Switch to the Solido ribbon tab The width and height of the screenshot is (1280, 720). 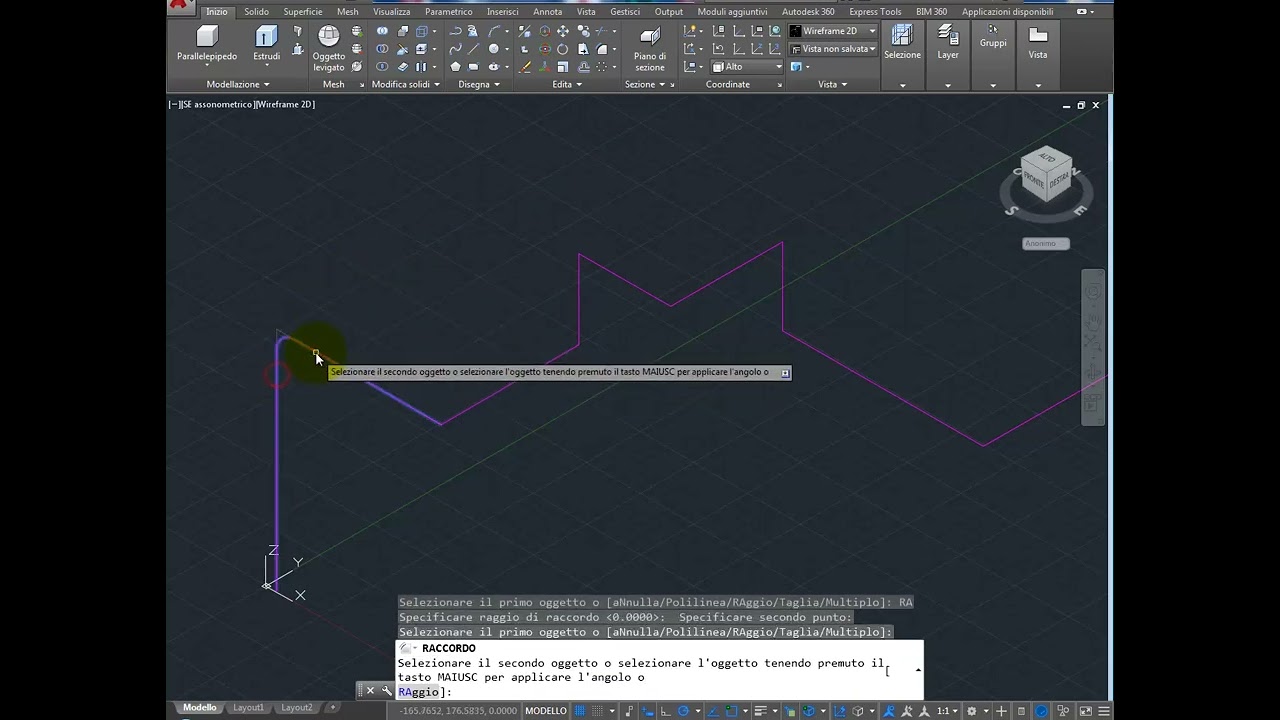coord(256,12)
